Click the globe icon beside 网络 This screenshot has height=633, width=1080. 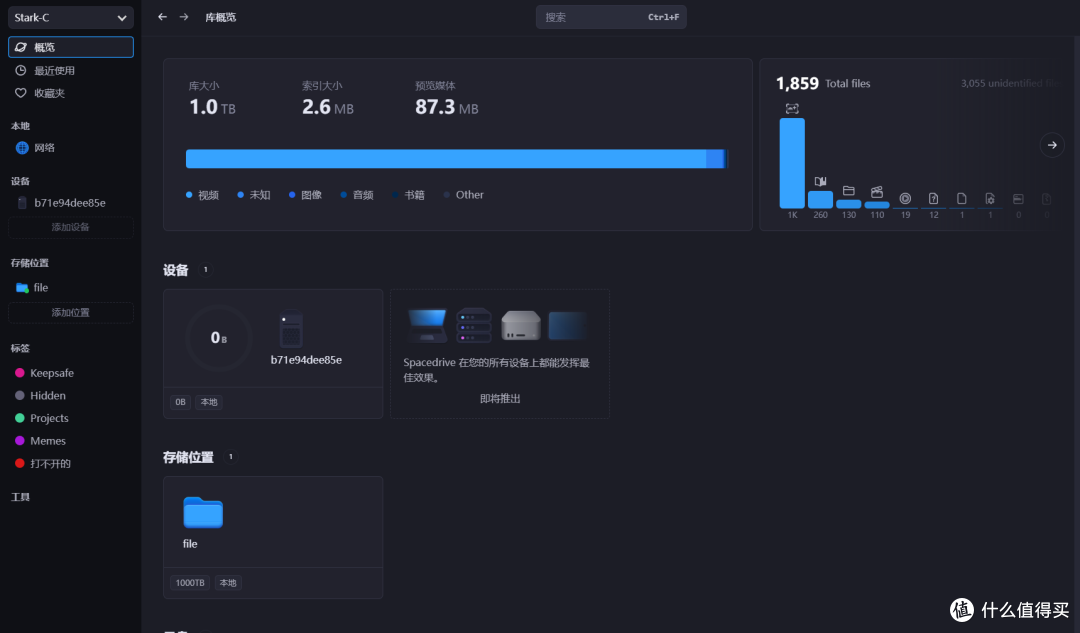click(22, 147)
